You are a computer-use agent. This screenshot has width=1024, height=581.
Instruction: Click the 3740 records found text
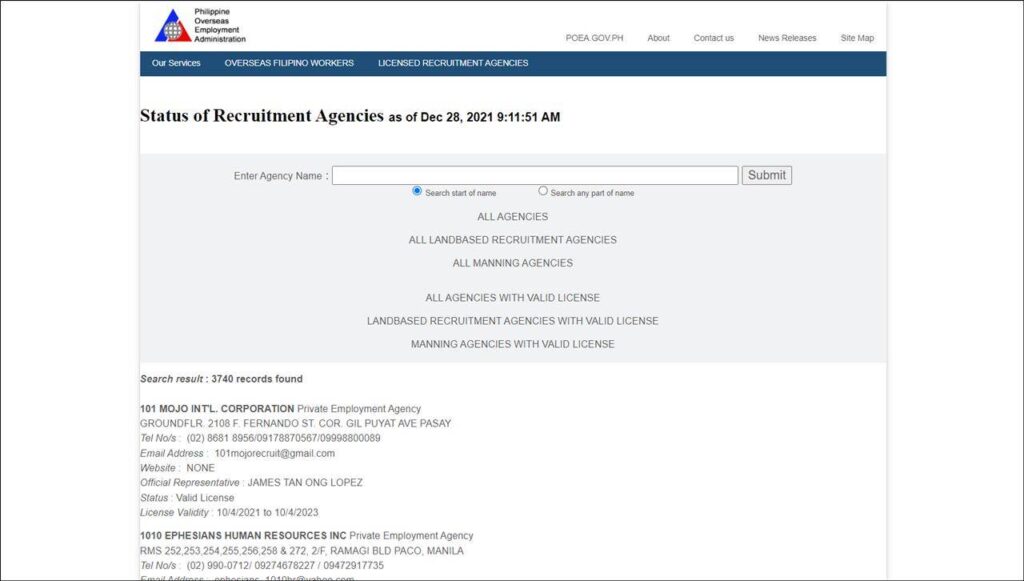[257, 379]
